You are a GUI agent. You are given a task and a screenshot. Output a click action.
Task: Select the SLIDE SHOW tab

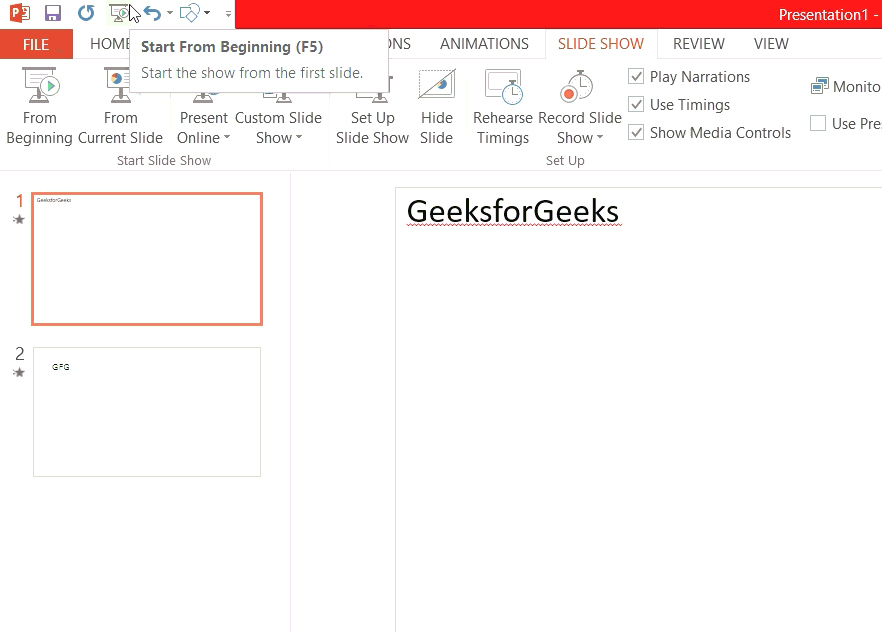point(601,44)
